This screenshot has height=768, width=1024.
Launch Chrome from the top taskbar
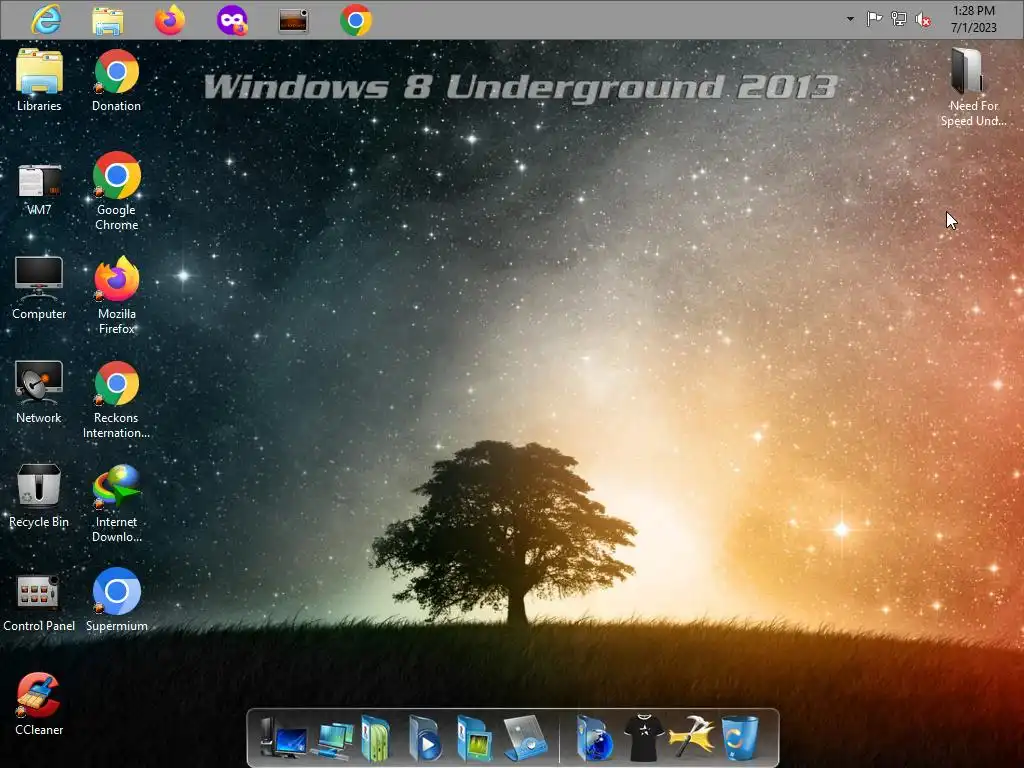(x=356, y=20)
